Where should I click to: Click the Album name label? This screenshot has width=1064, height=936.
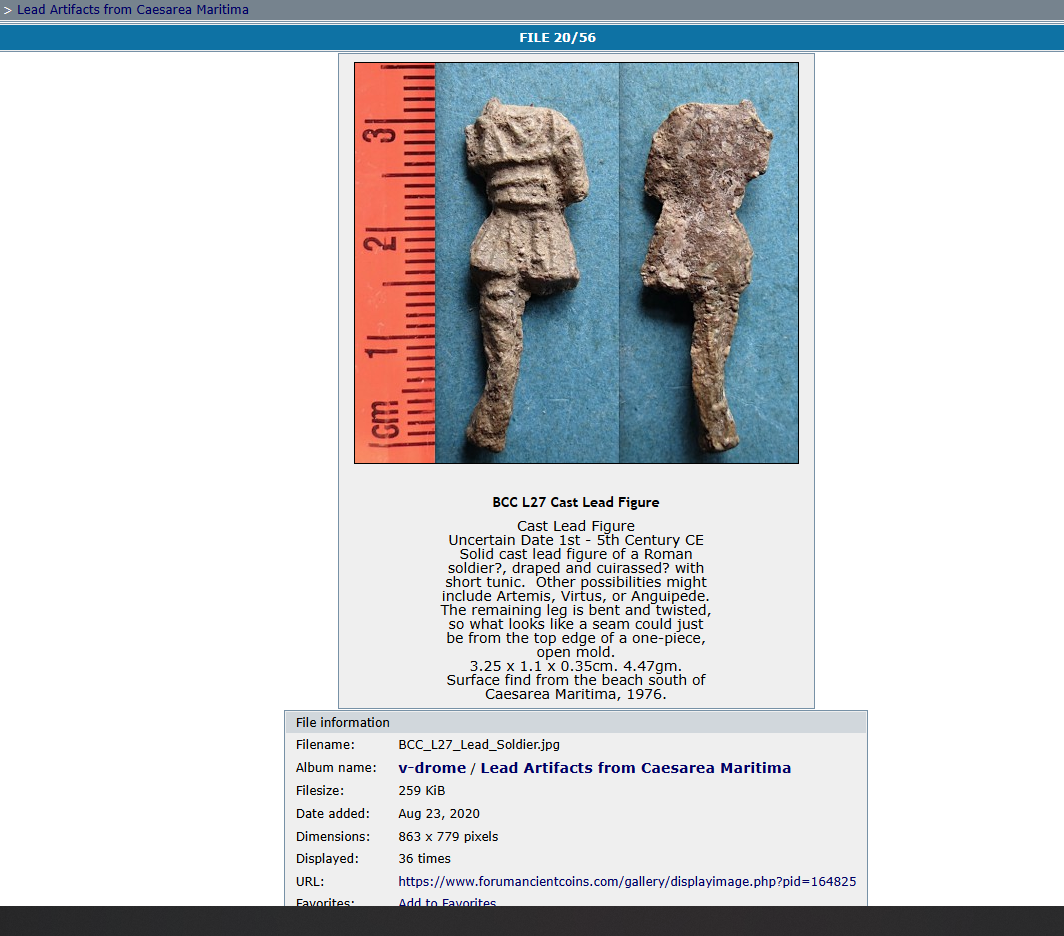(336, 768)
